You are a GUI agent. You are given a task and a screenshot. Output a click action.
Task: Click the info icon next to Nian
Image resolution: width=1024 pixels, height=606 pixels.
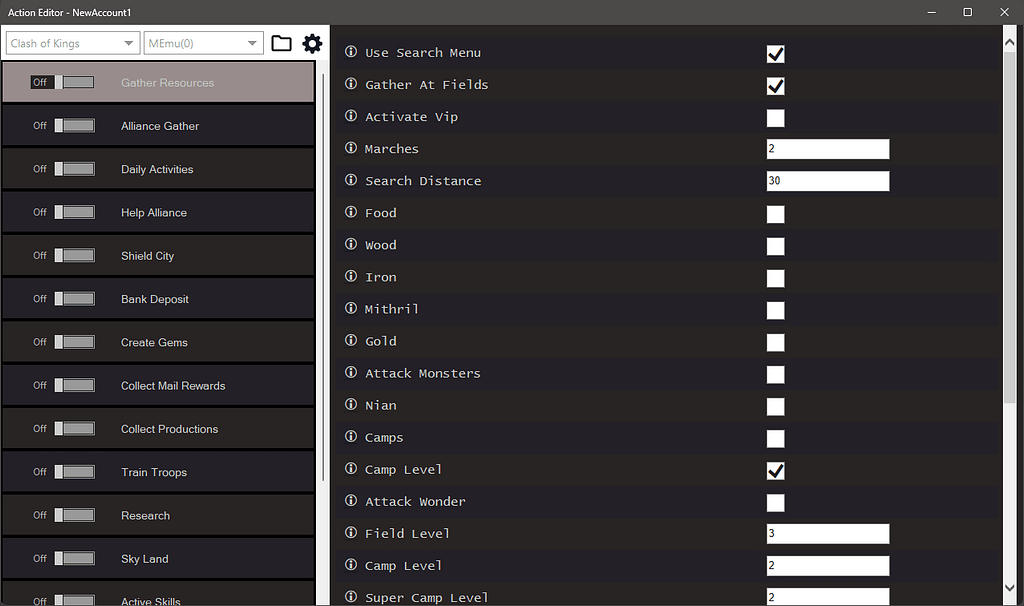348,406
